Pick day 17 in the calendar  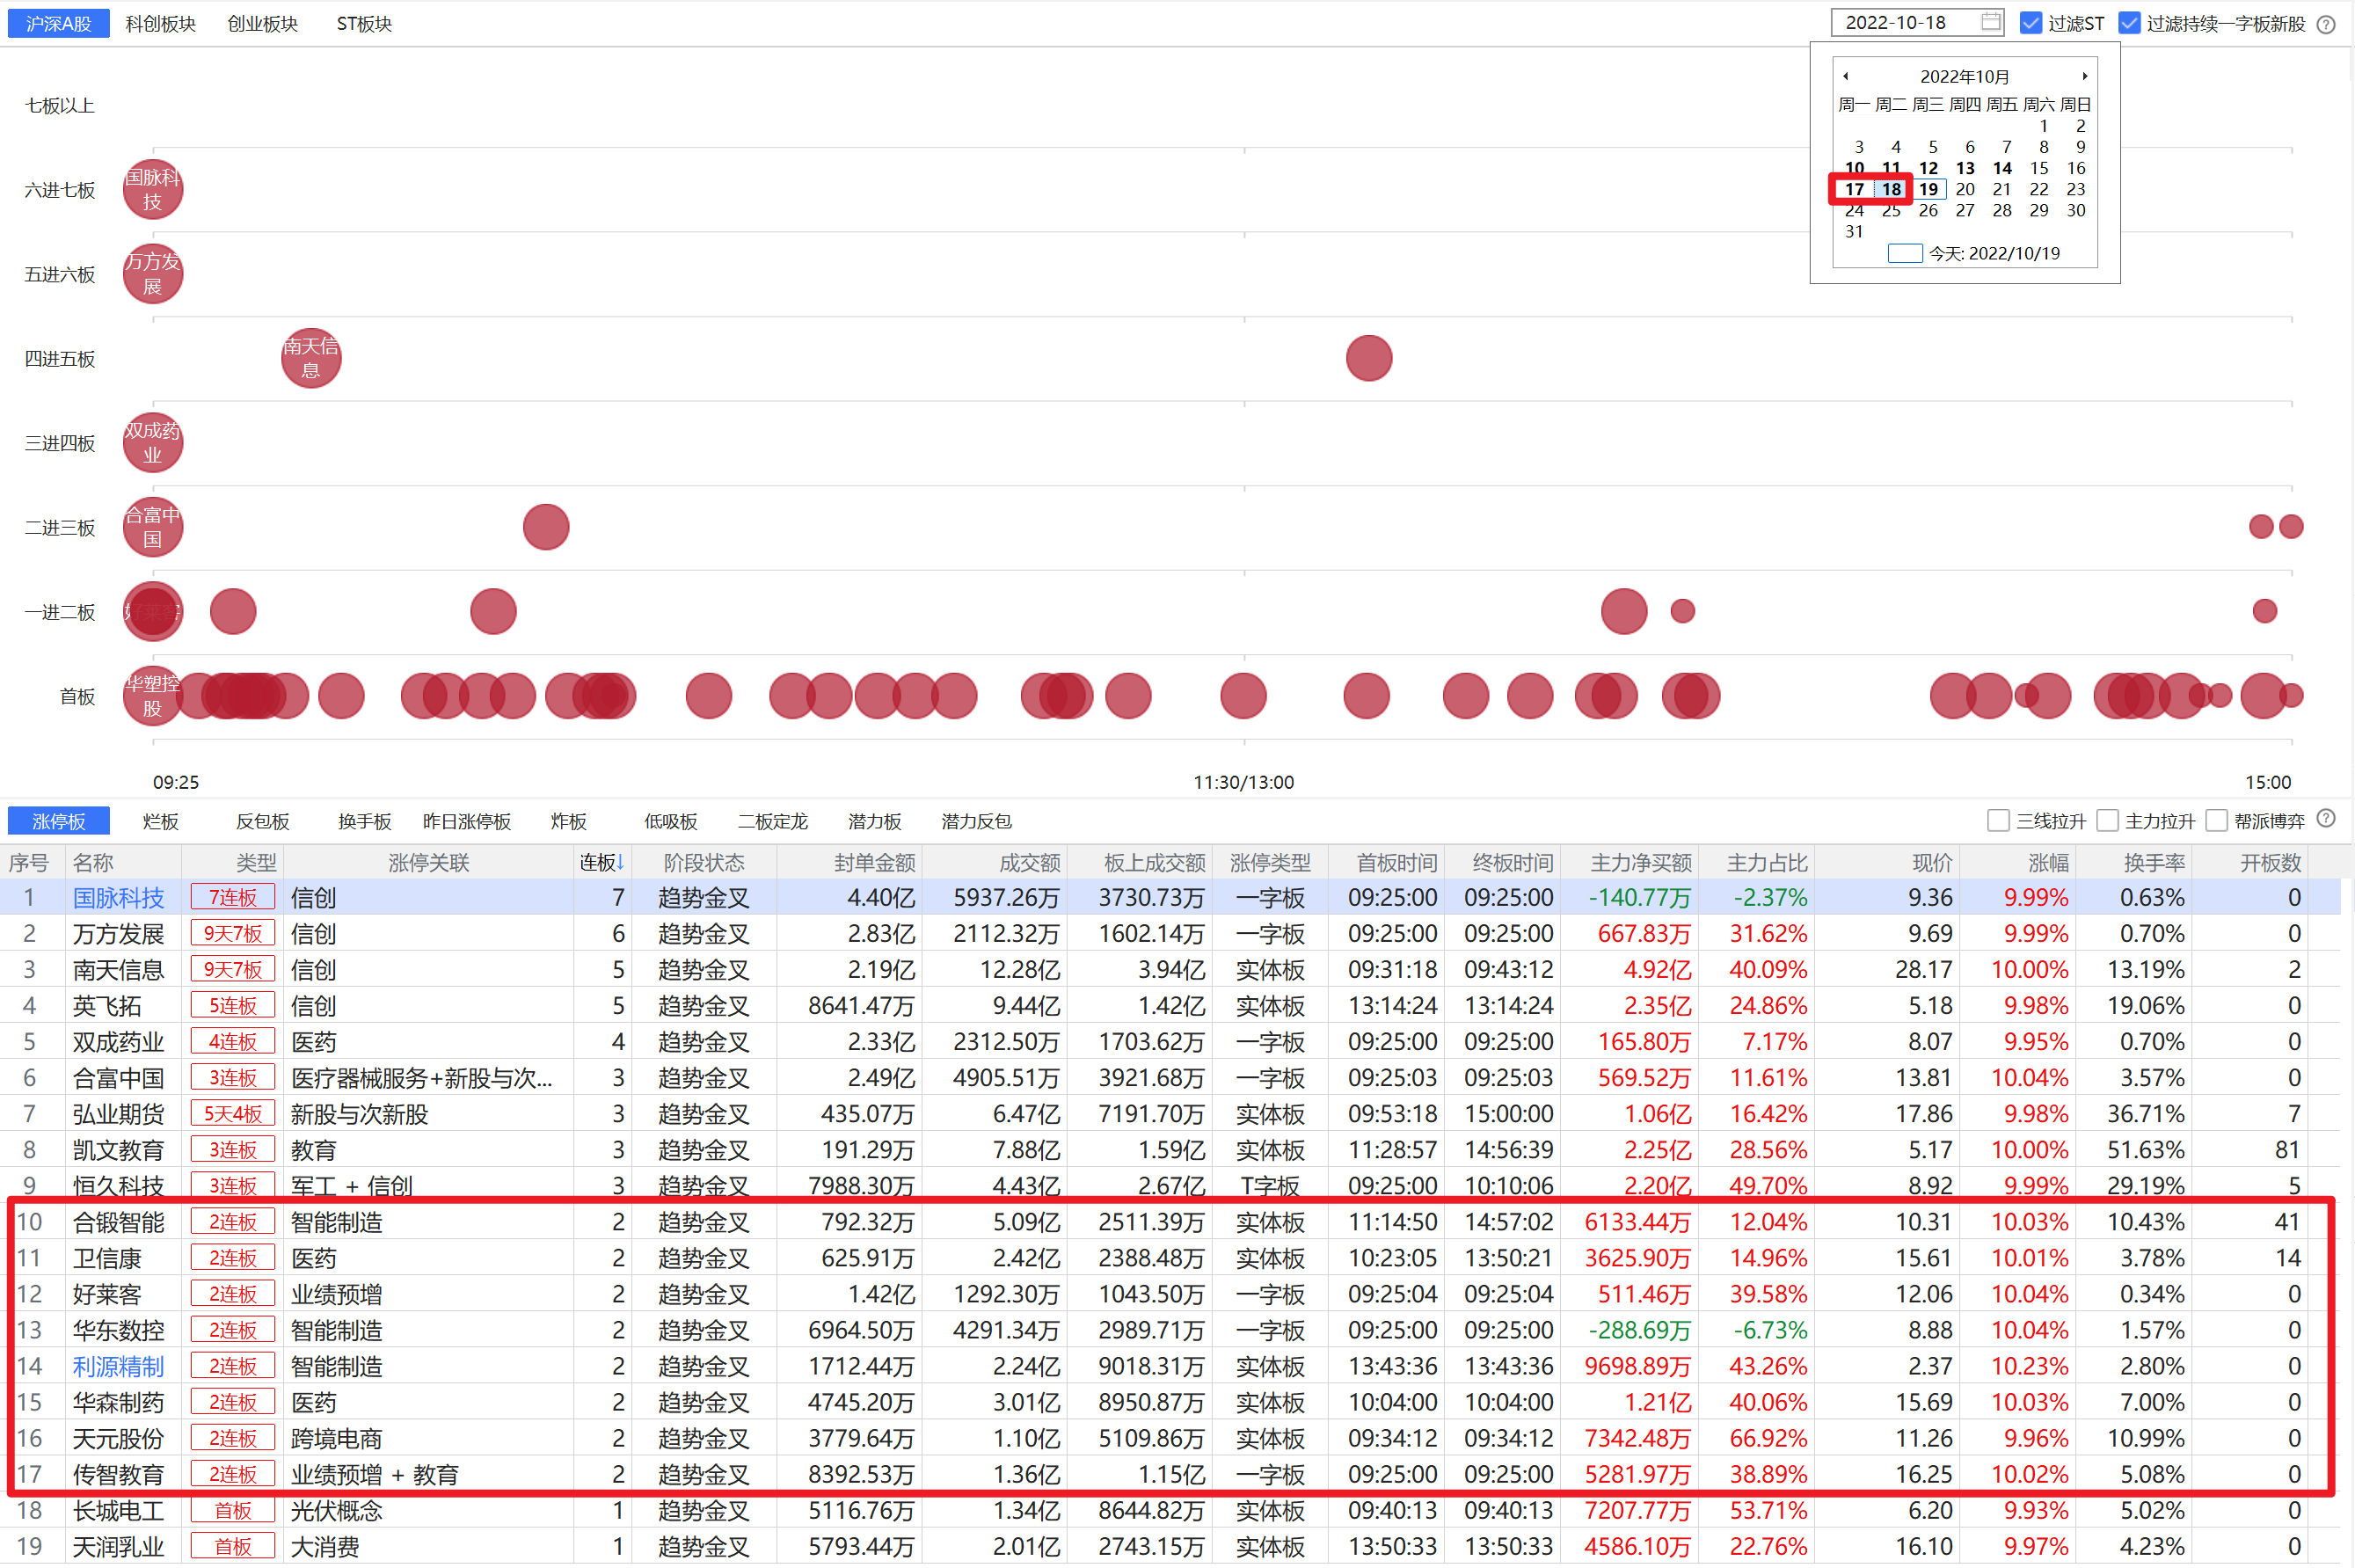point(1854,189)
